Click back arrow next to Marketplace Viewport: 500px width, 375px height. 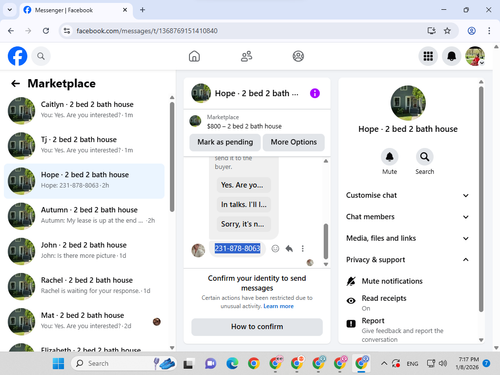(16, 83)
